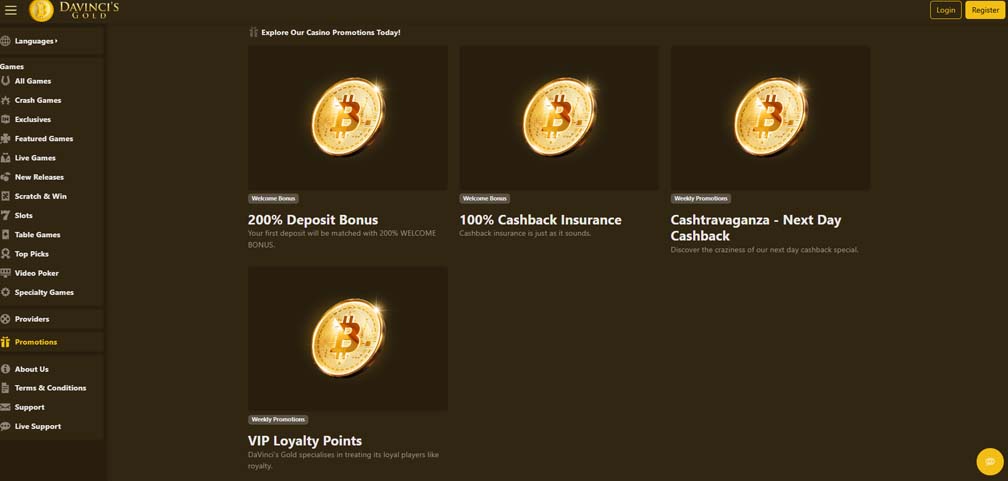The height and width of the screenshot is (481, 1008).
Task: Go to Crash Games section
Action: click(x=38, y=100)
